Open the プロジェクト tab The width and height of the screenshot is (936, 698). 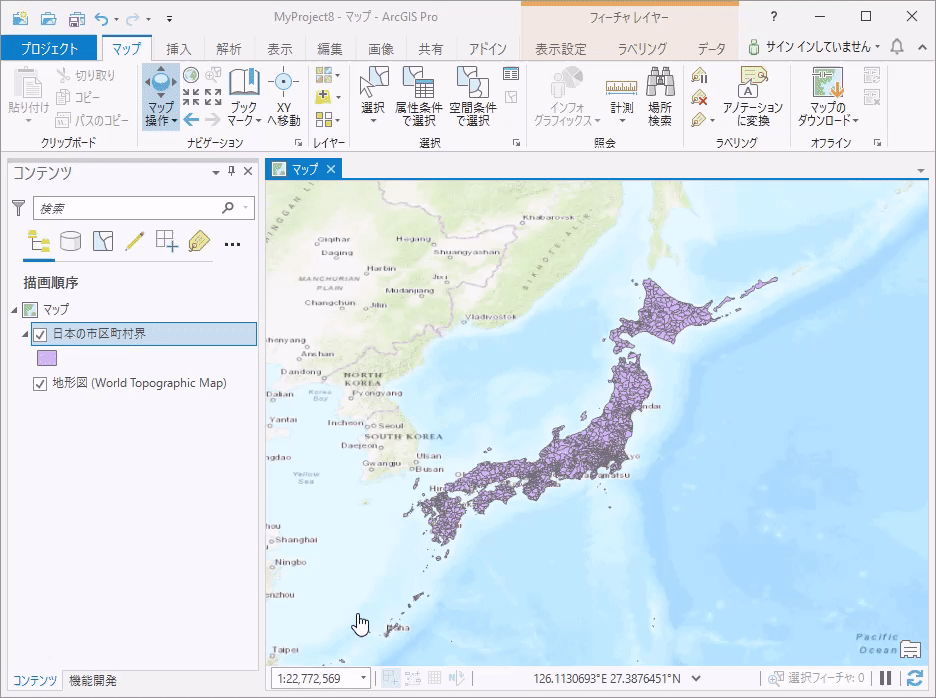coord(49,48)
